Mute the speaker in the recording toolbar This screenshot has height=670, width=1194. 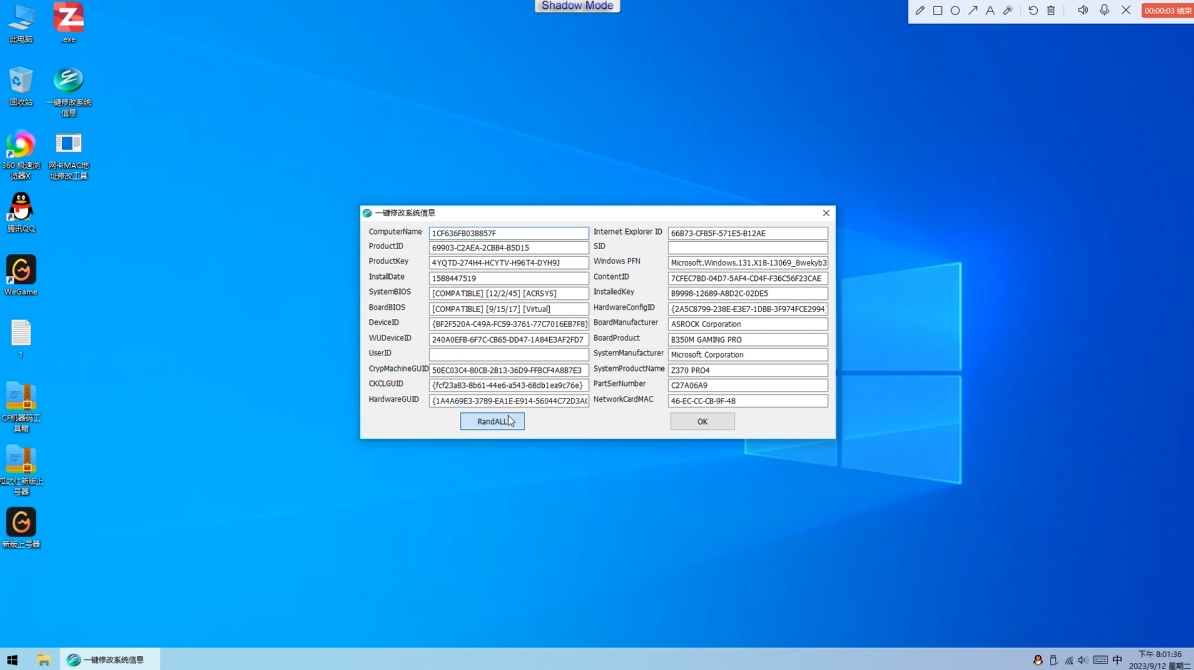pyautogui.click(x=1083, y=10)
